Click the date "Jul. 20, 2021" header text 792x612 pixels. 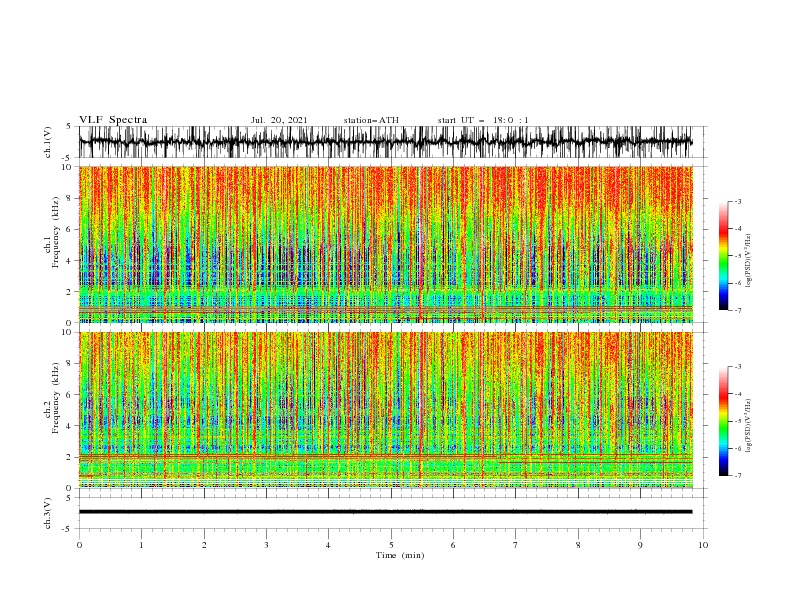pyautogui.click(x=279, y=120)
